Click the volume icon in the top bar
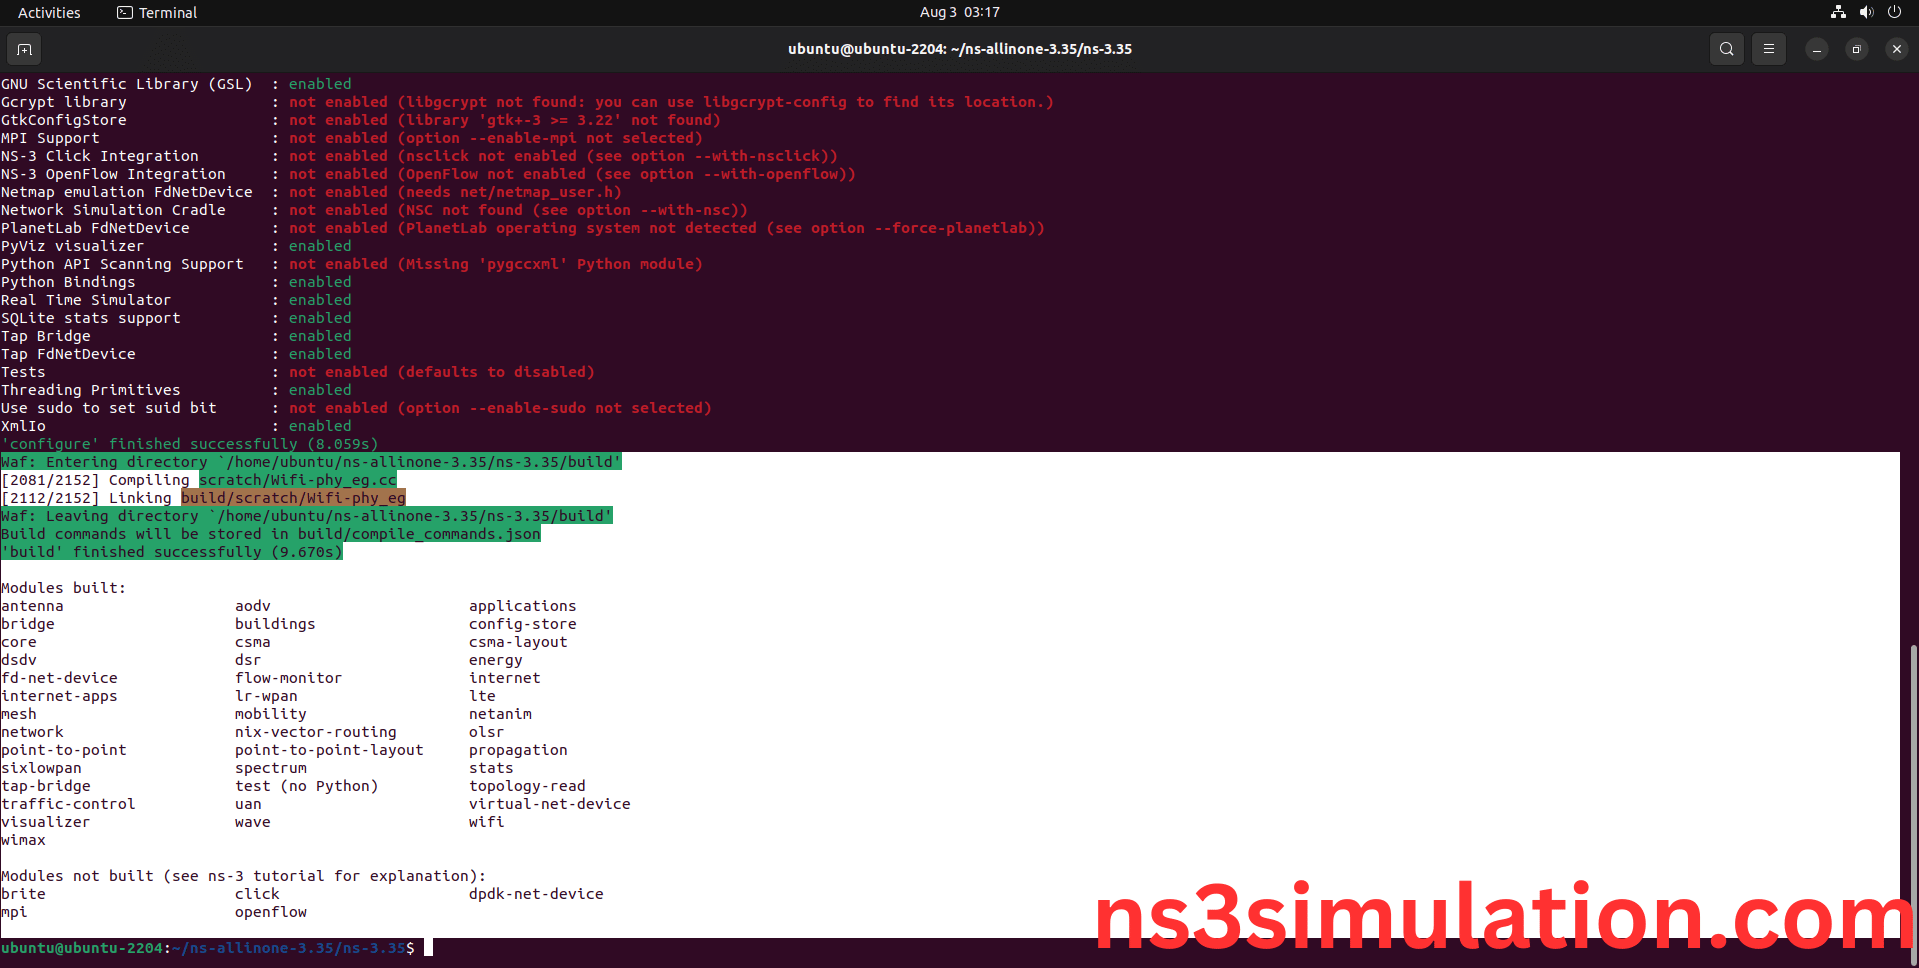Viewport: 1919px width, 968px height. pyautogui.click(x=1866, y=12)
